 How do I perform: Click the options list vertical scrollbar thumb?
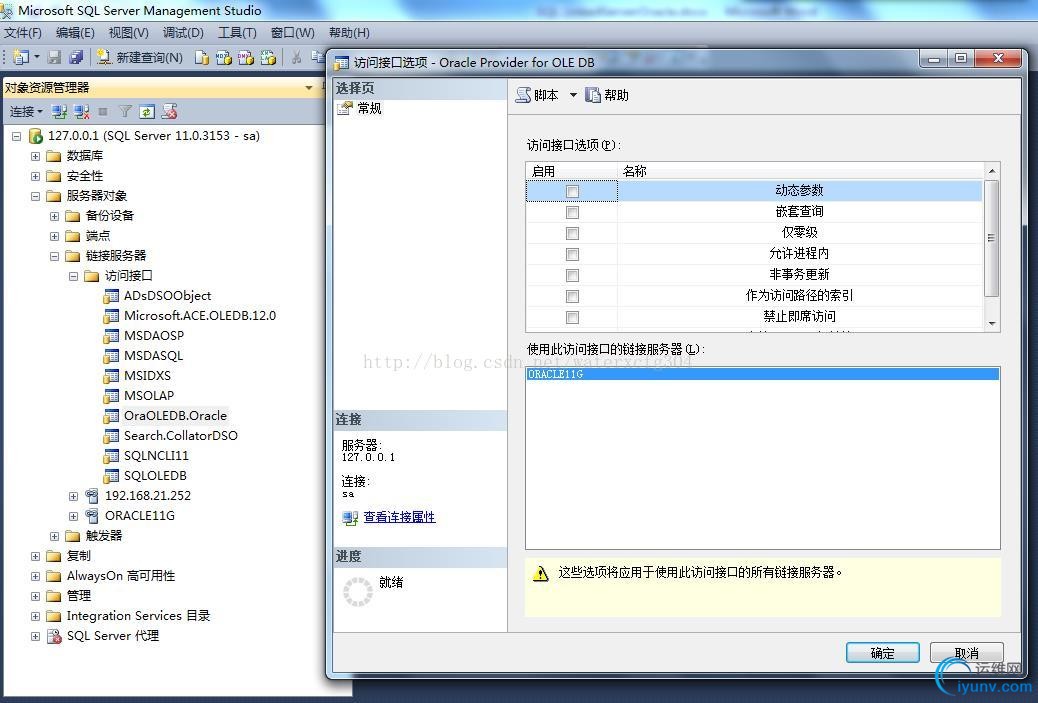click(x=991, y=238)
